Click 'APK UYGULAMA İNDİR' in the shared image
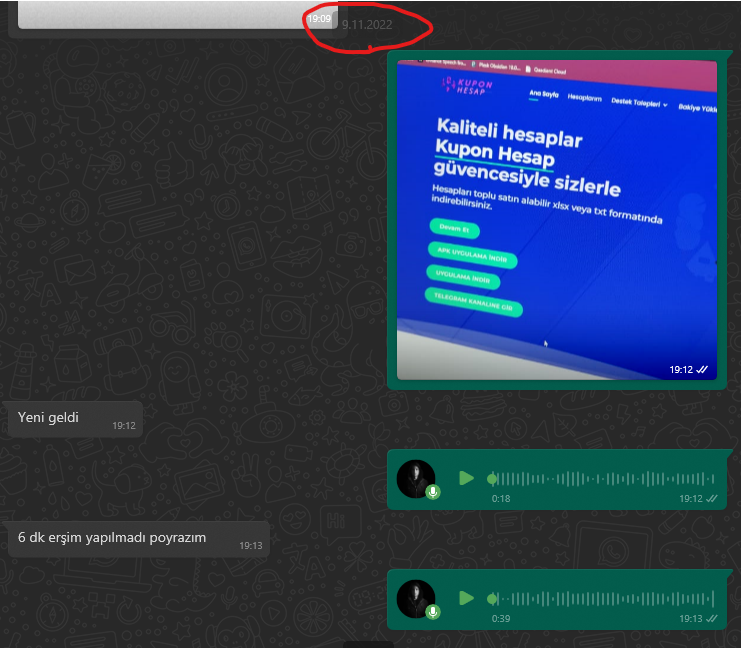 click(472, 255)
